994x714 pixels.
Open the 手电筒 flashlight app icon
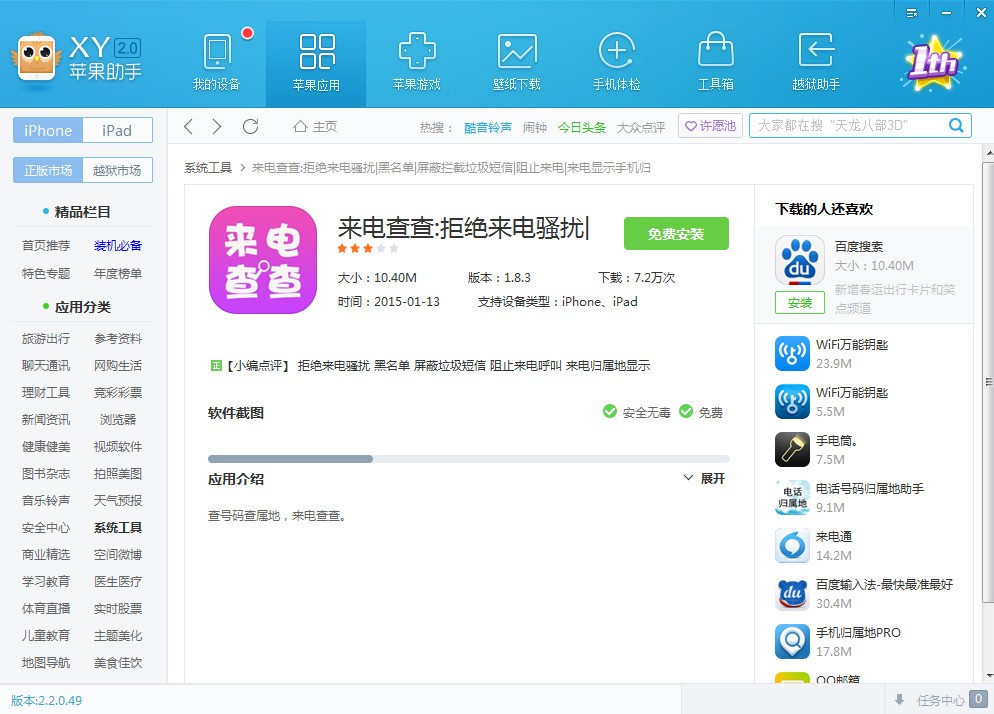click(x=792, y=450)
